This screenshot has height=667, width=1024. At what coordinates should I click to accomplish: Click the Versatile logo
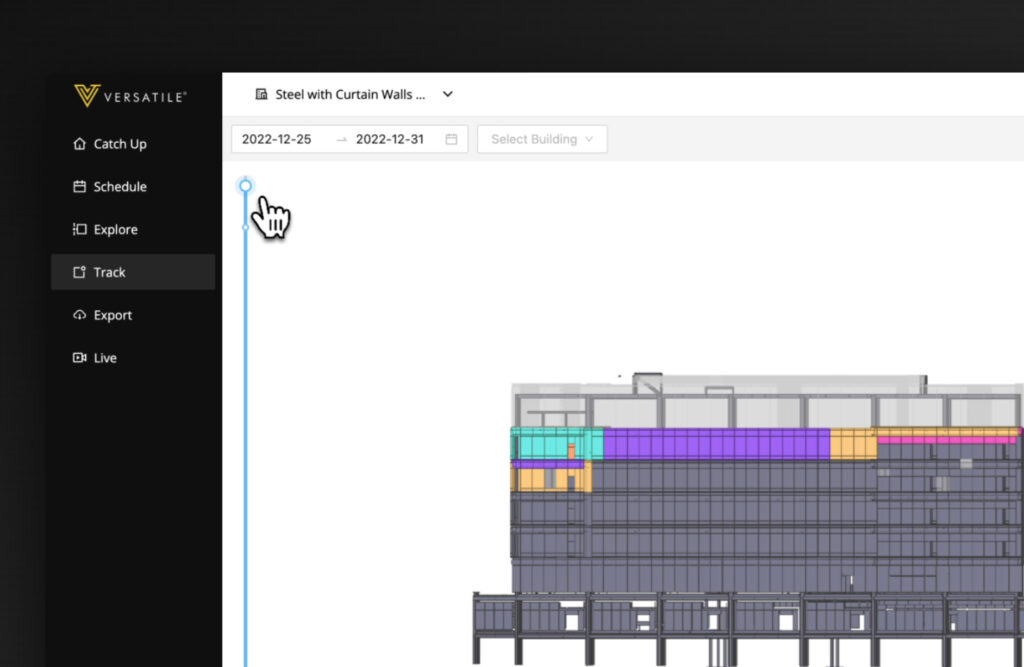[130, 96]
